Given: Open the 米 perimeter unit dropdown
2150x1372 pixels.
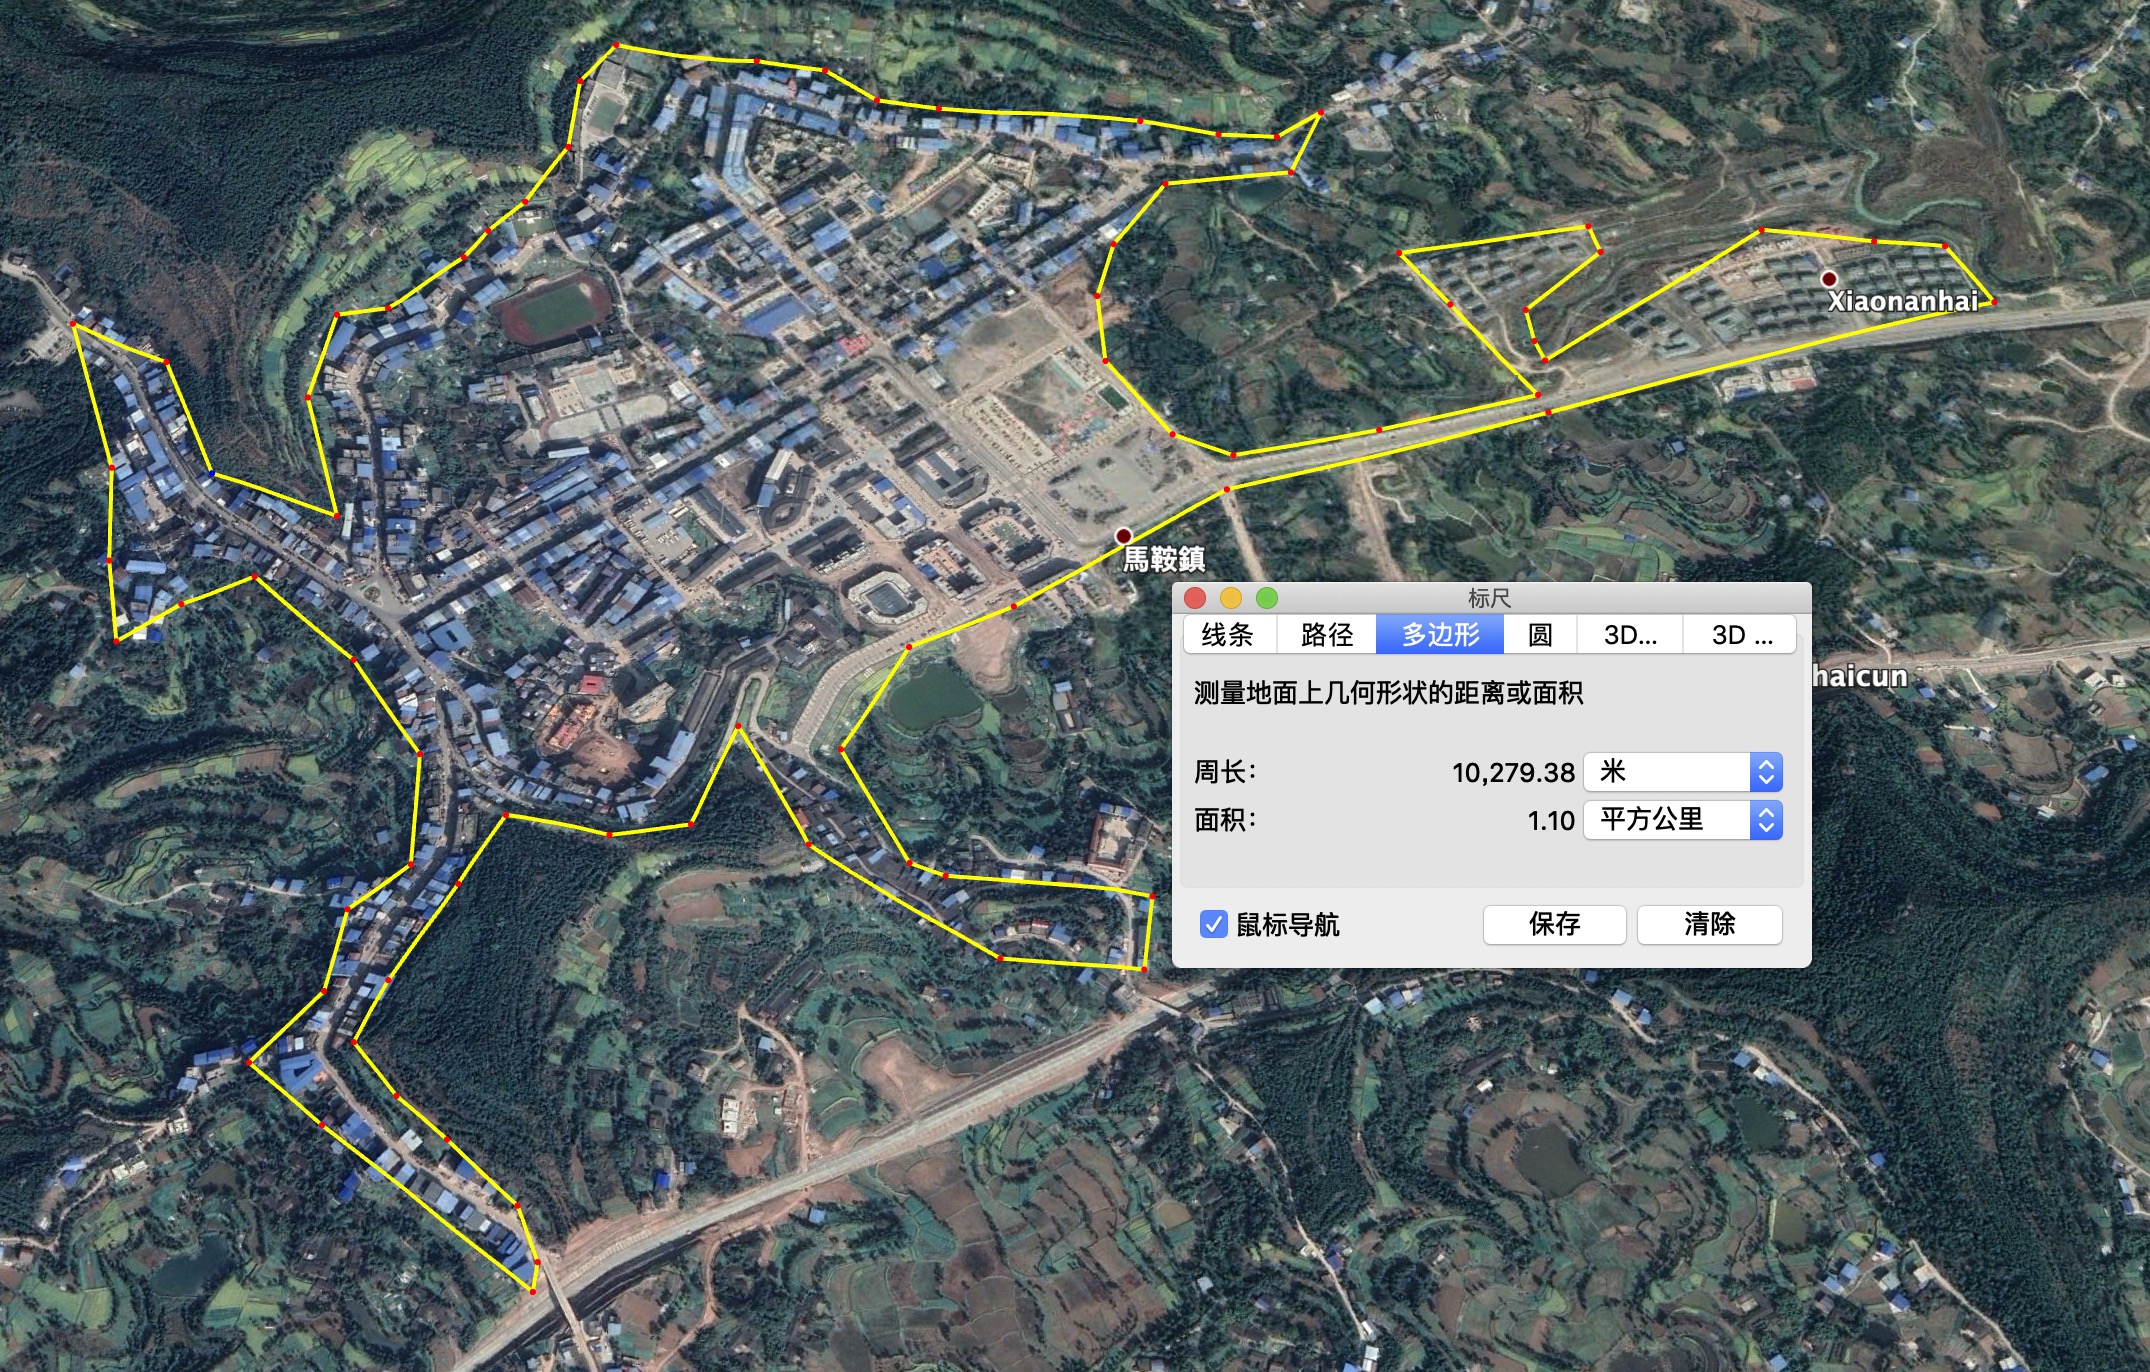Looking at the screenshot, I should coord(1683,772).
